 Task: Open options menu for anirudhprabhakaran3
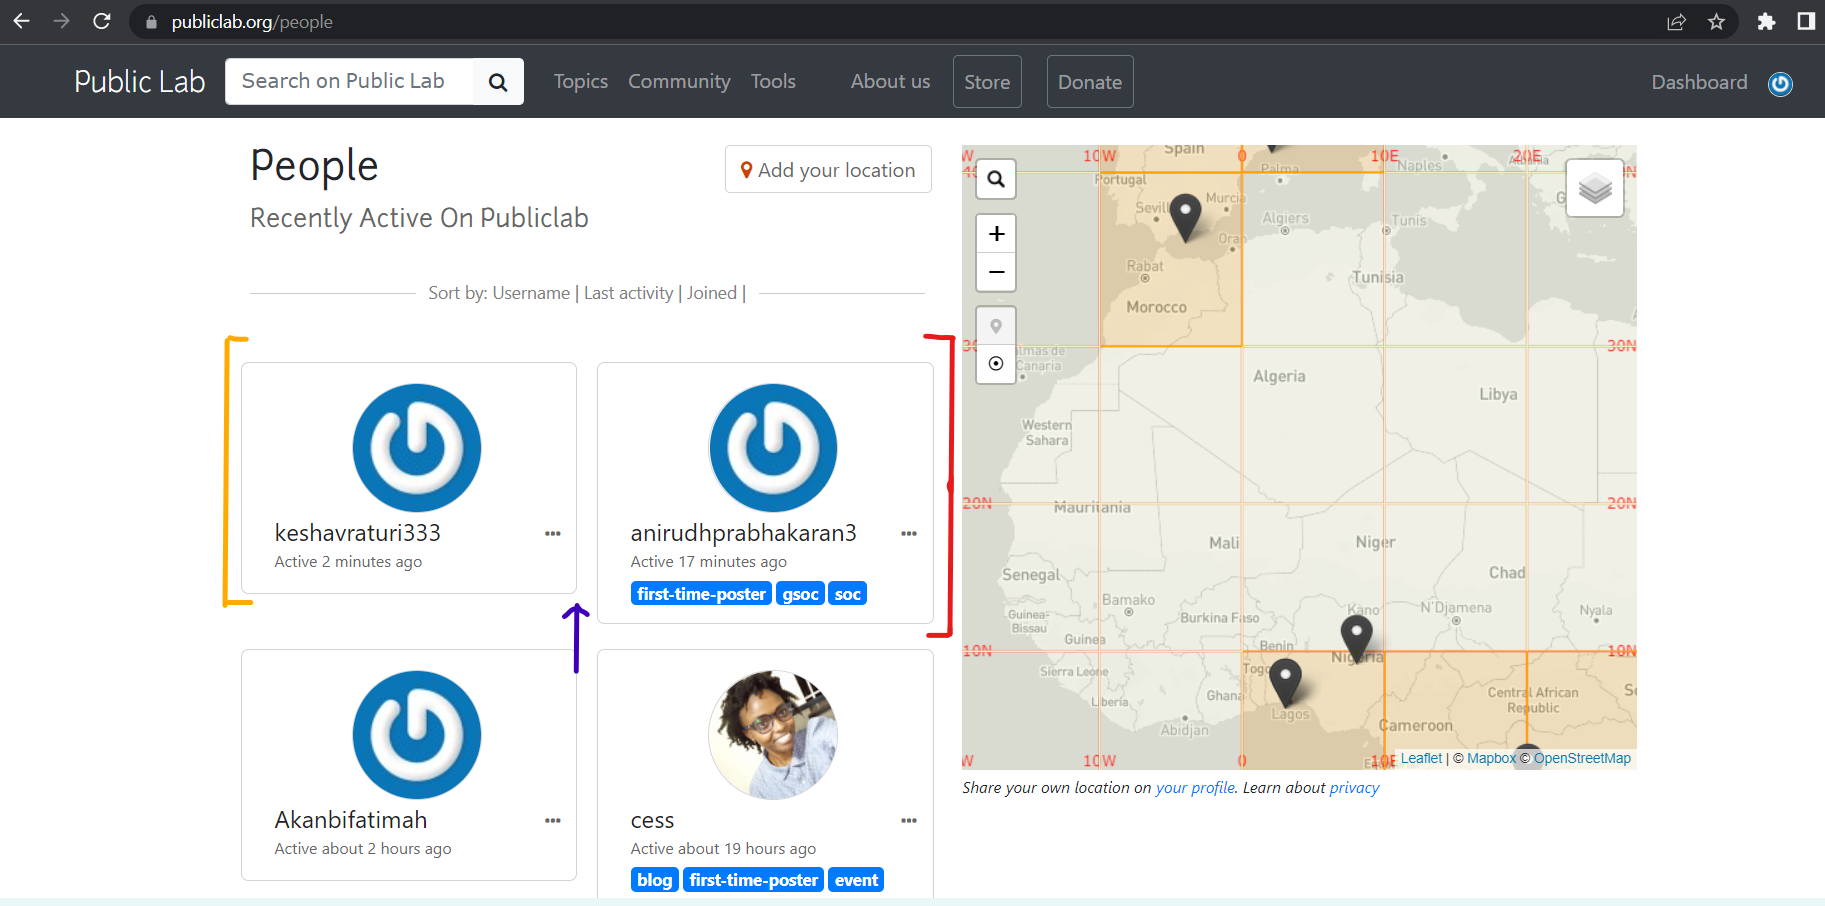(909, 534)
